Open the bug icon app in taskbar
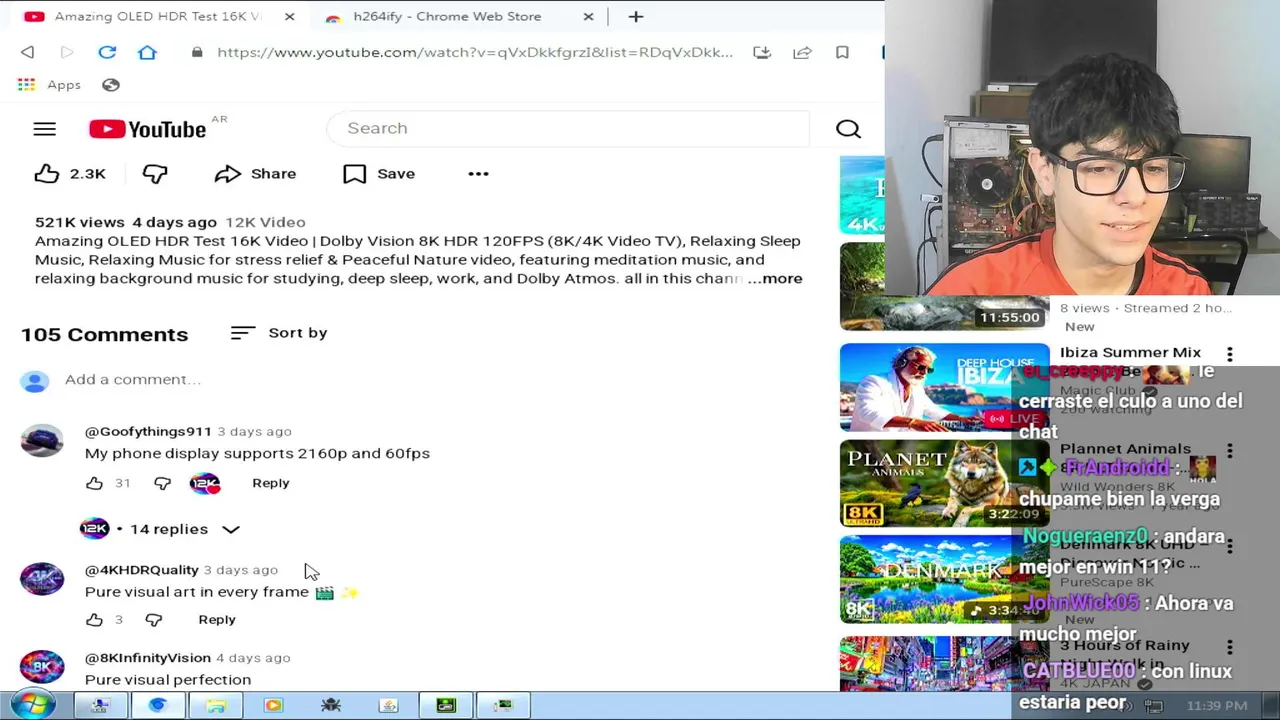Screen dimensions: 1280x720 331,706
